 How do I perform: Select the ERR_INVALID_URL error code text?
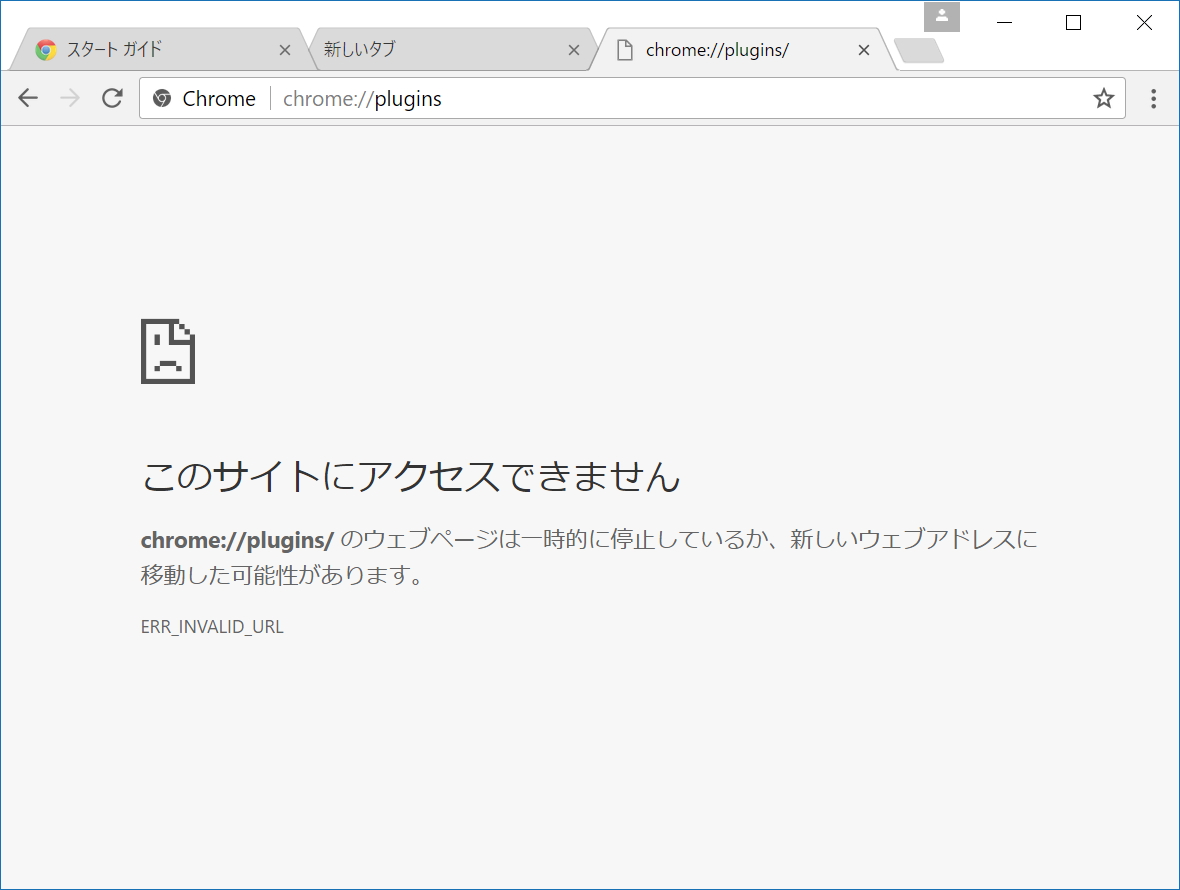coord(211,627)
